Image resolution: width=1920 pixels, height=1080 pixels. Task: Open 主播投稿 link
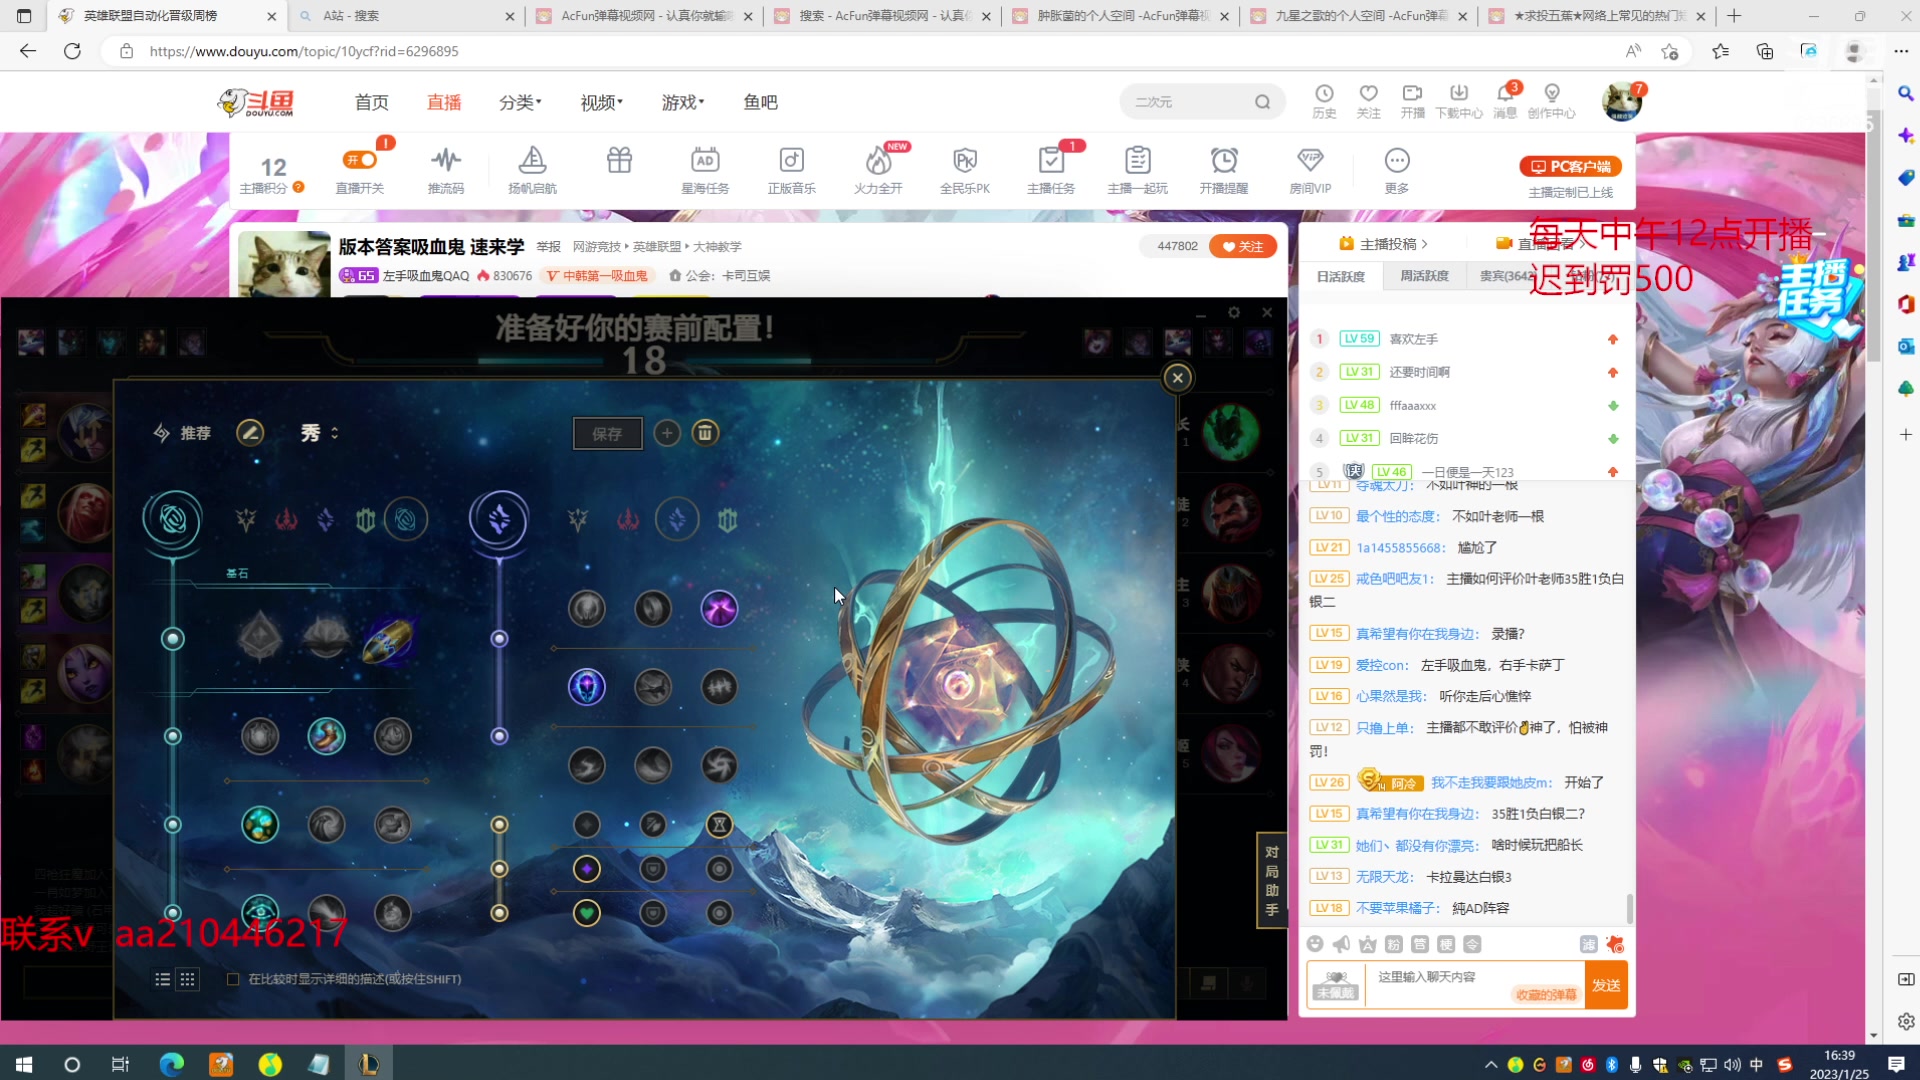[1383, 244]
